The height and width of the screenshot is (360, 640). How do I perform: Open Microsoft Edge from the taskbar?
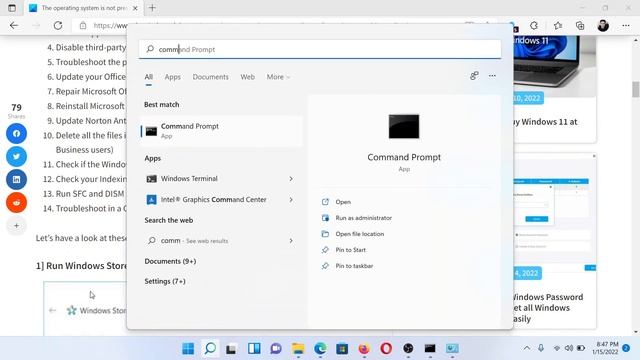coord(320,349)
